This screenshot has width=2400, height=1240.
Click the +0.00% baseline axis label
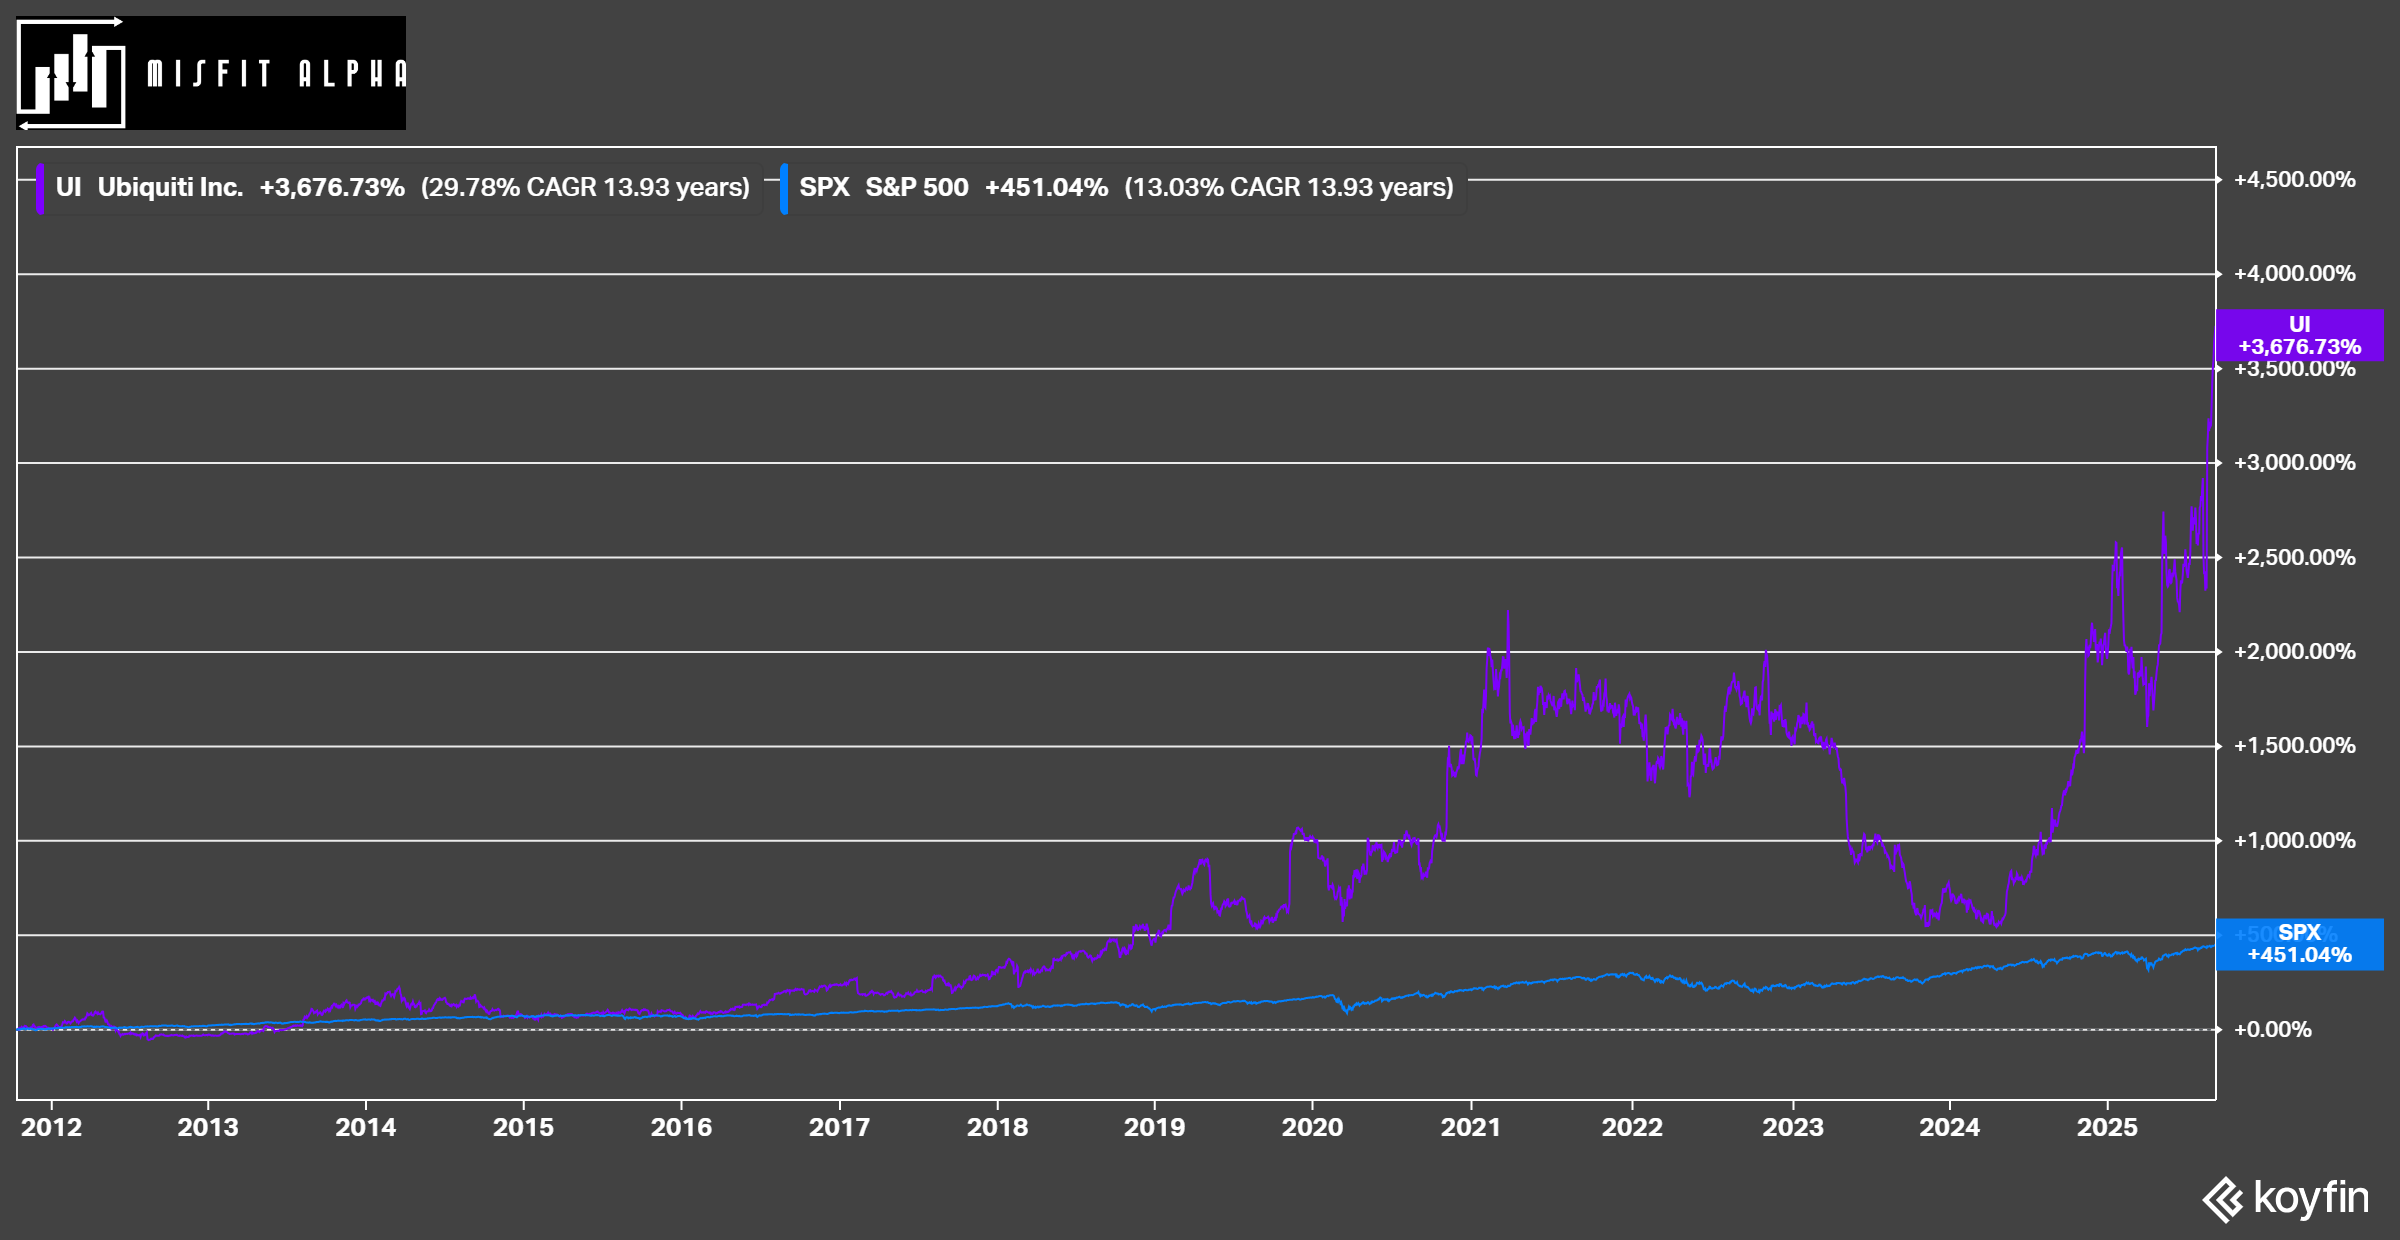[2273, 1030]
